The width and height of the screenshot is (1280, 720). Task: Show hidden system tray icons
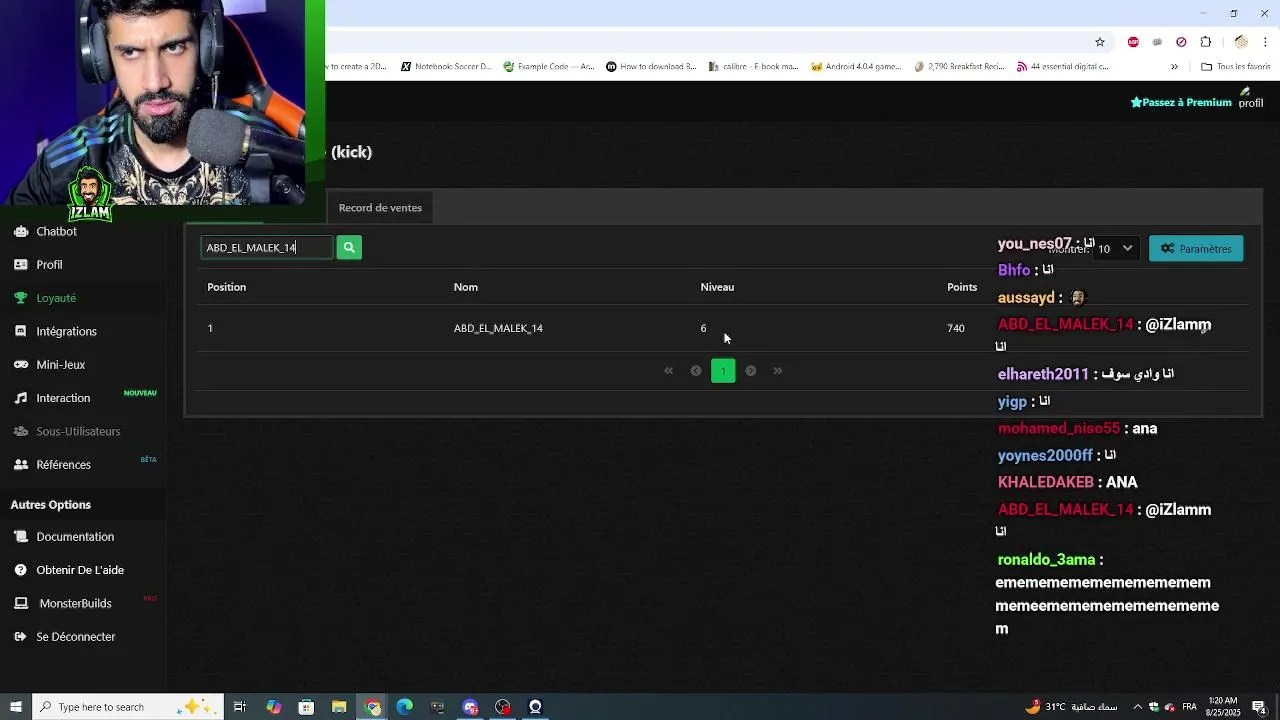[x=1136, y=707]
